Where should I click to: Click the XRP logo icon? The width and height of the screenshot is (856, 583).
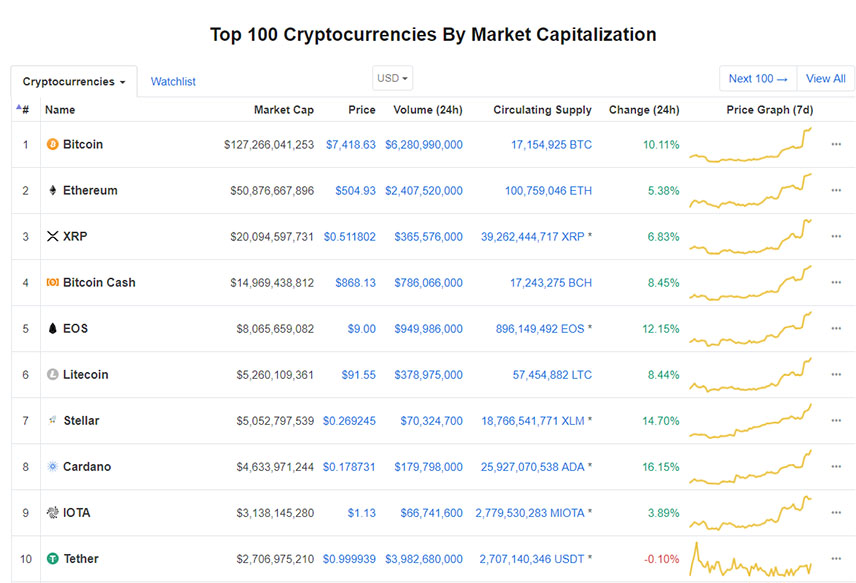pyautogui.click(x=53, y=237)
